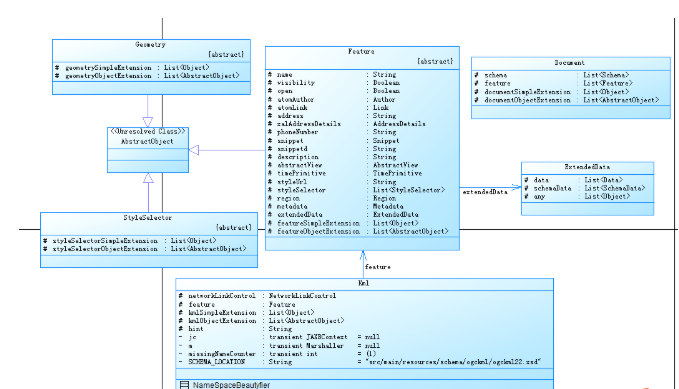This screenshot has height=389, width=679.
Task: Click the m Marshaller attribute in Kml
Action: [279, 346]
